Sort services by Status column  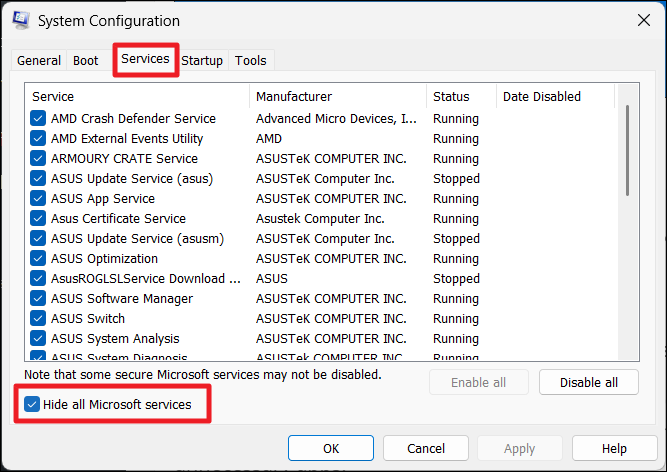[x=460, y=97]
